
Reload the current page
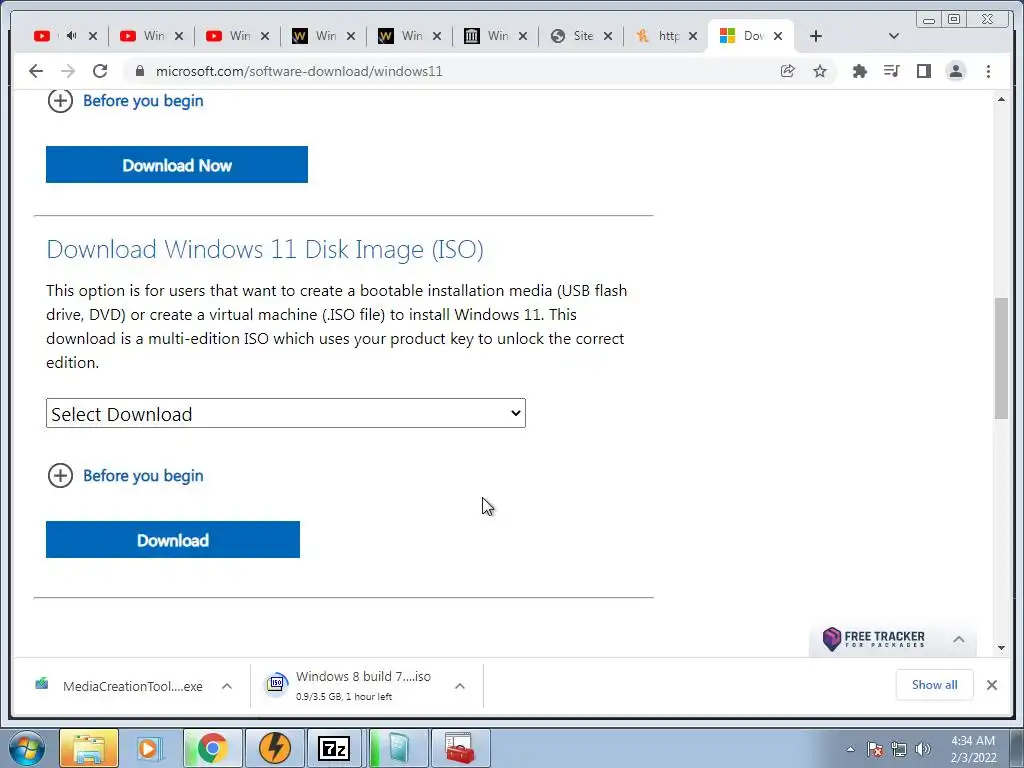pos(99,71)
